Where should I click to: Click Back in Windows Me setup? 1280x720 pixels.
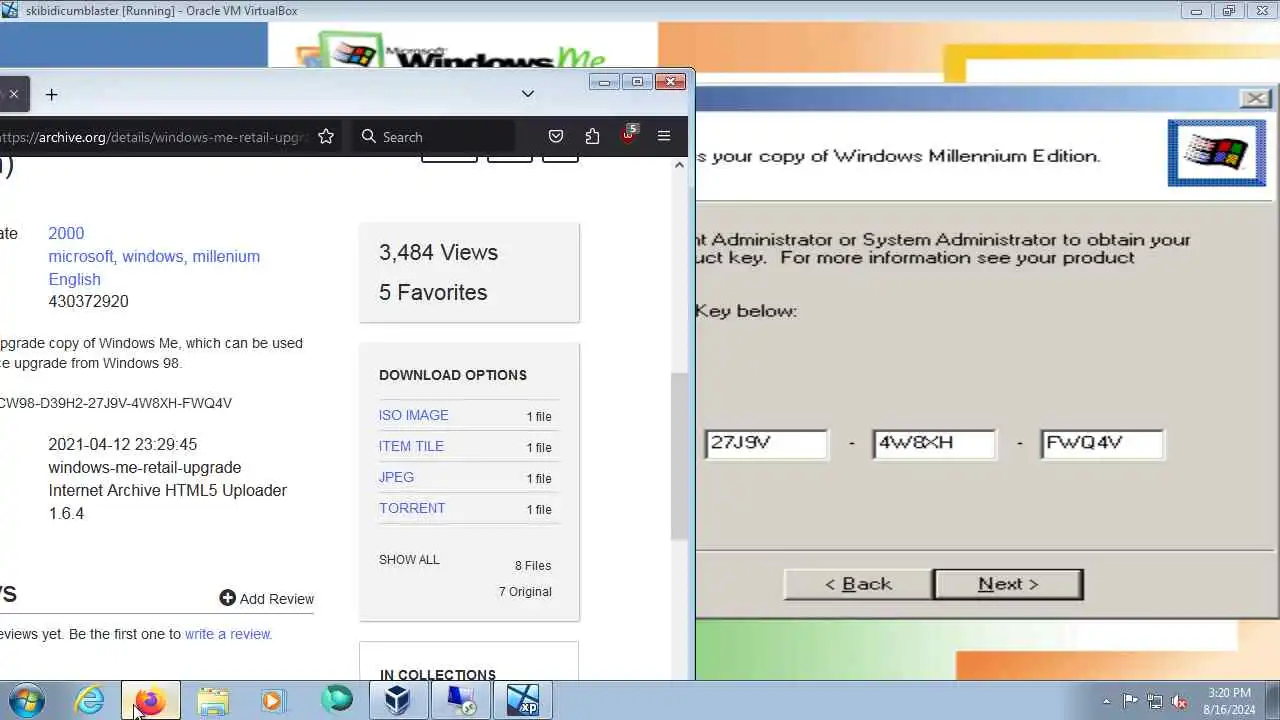[858, 585]
